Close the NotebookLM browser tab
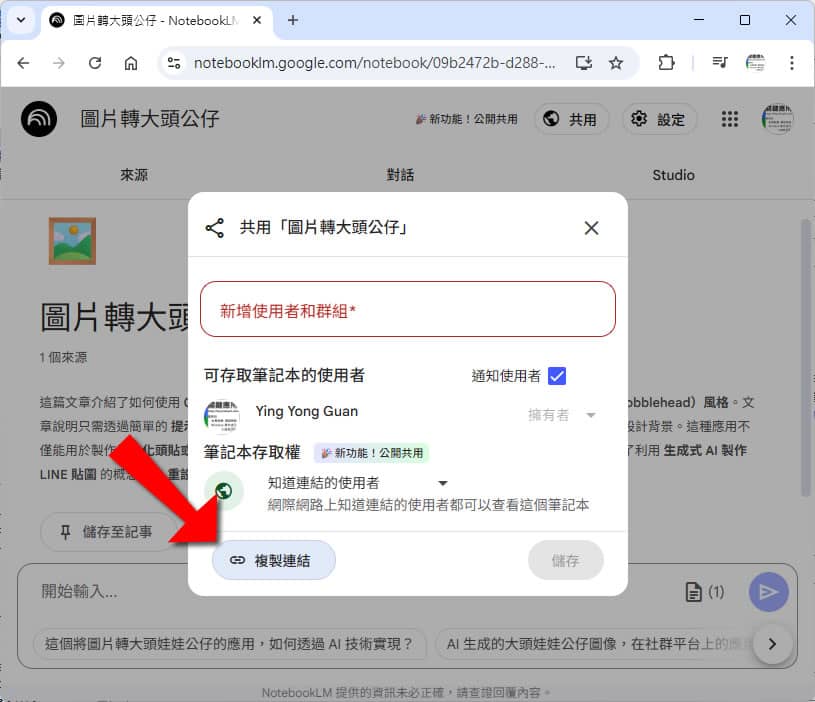Screen dimensions: 815x702 (x=257, y=20)
